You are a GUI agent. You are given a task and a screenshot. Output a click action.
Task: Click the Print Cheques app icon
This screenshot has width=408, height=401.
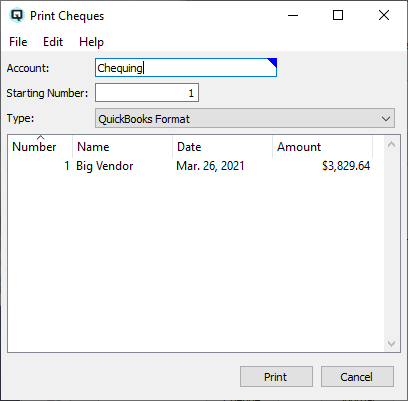[17, 15]
